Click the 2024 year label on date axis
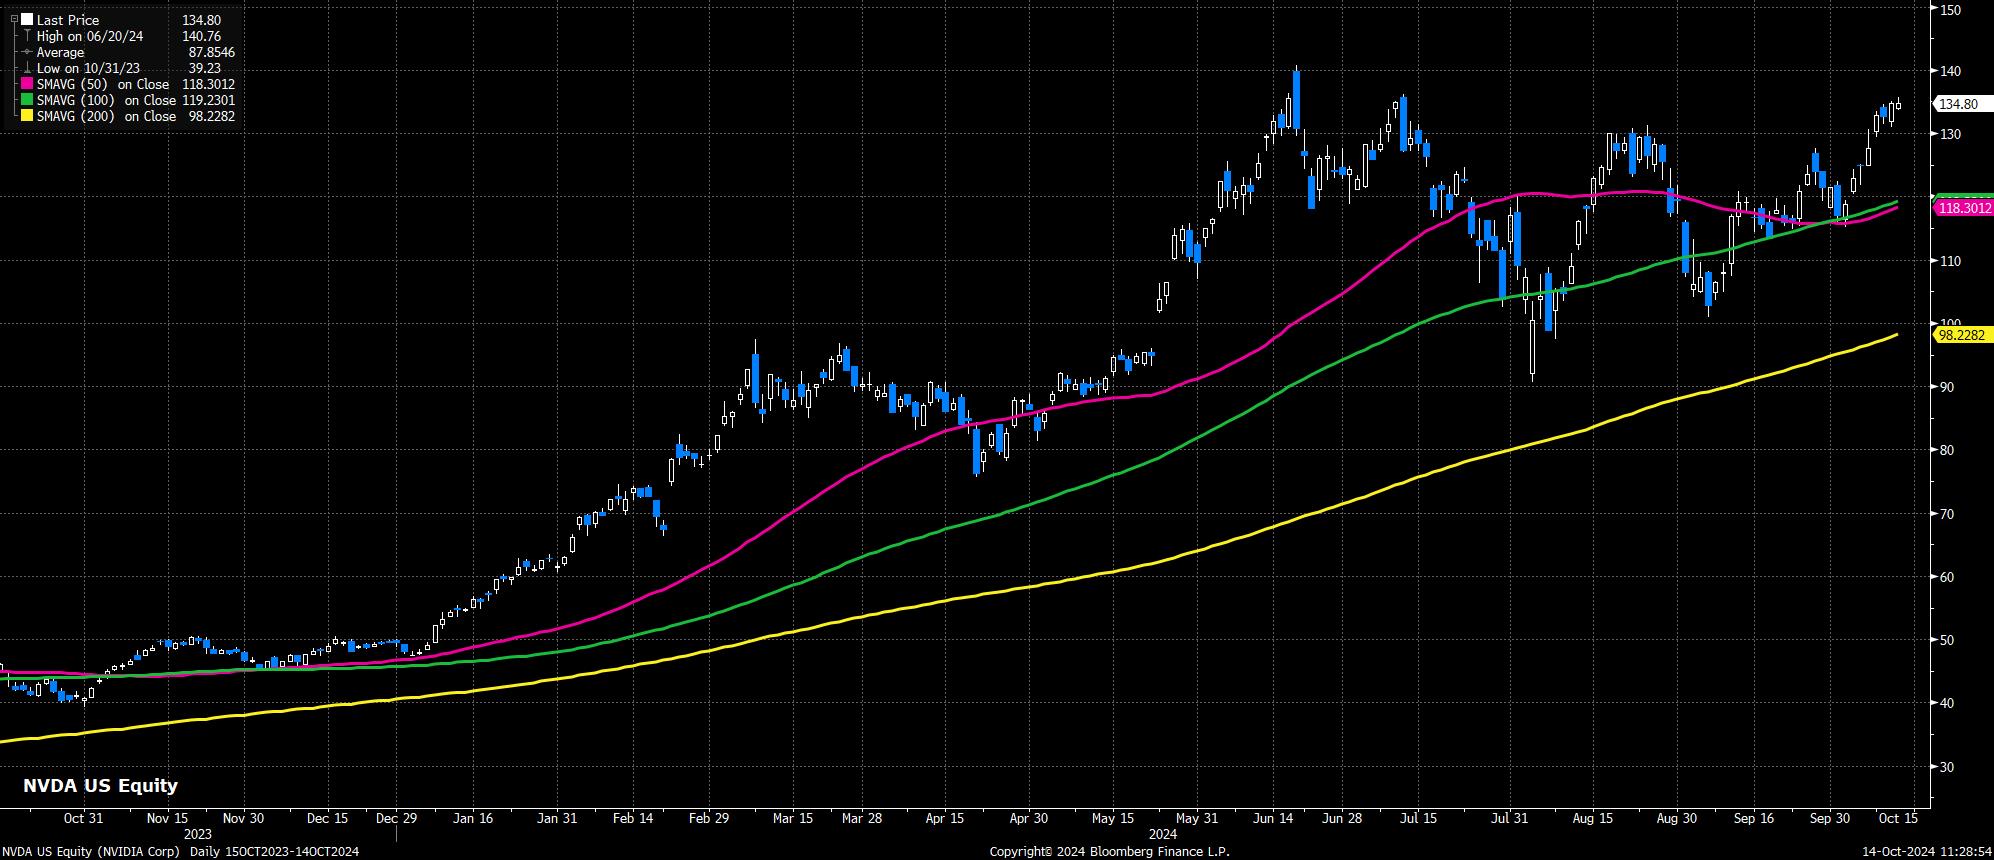This screenshot has width=1994, height=860. pyautogui.click(x=1162, y=833)
